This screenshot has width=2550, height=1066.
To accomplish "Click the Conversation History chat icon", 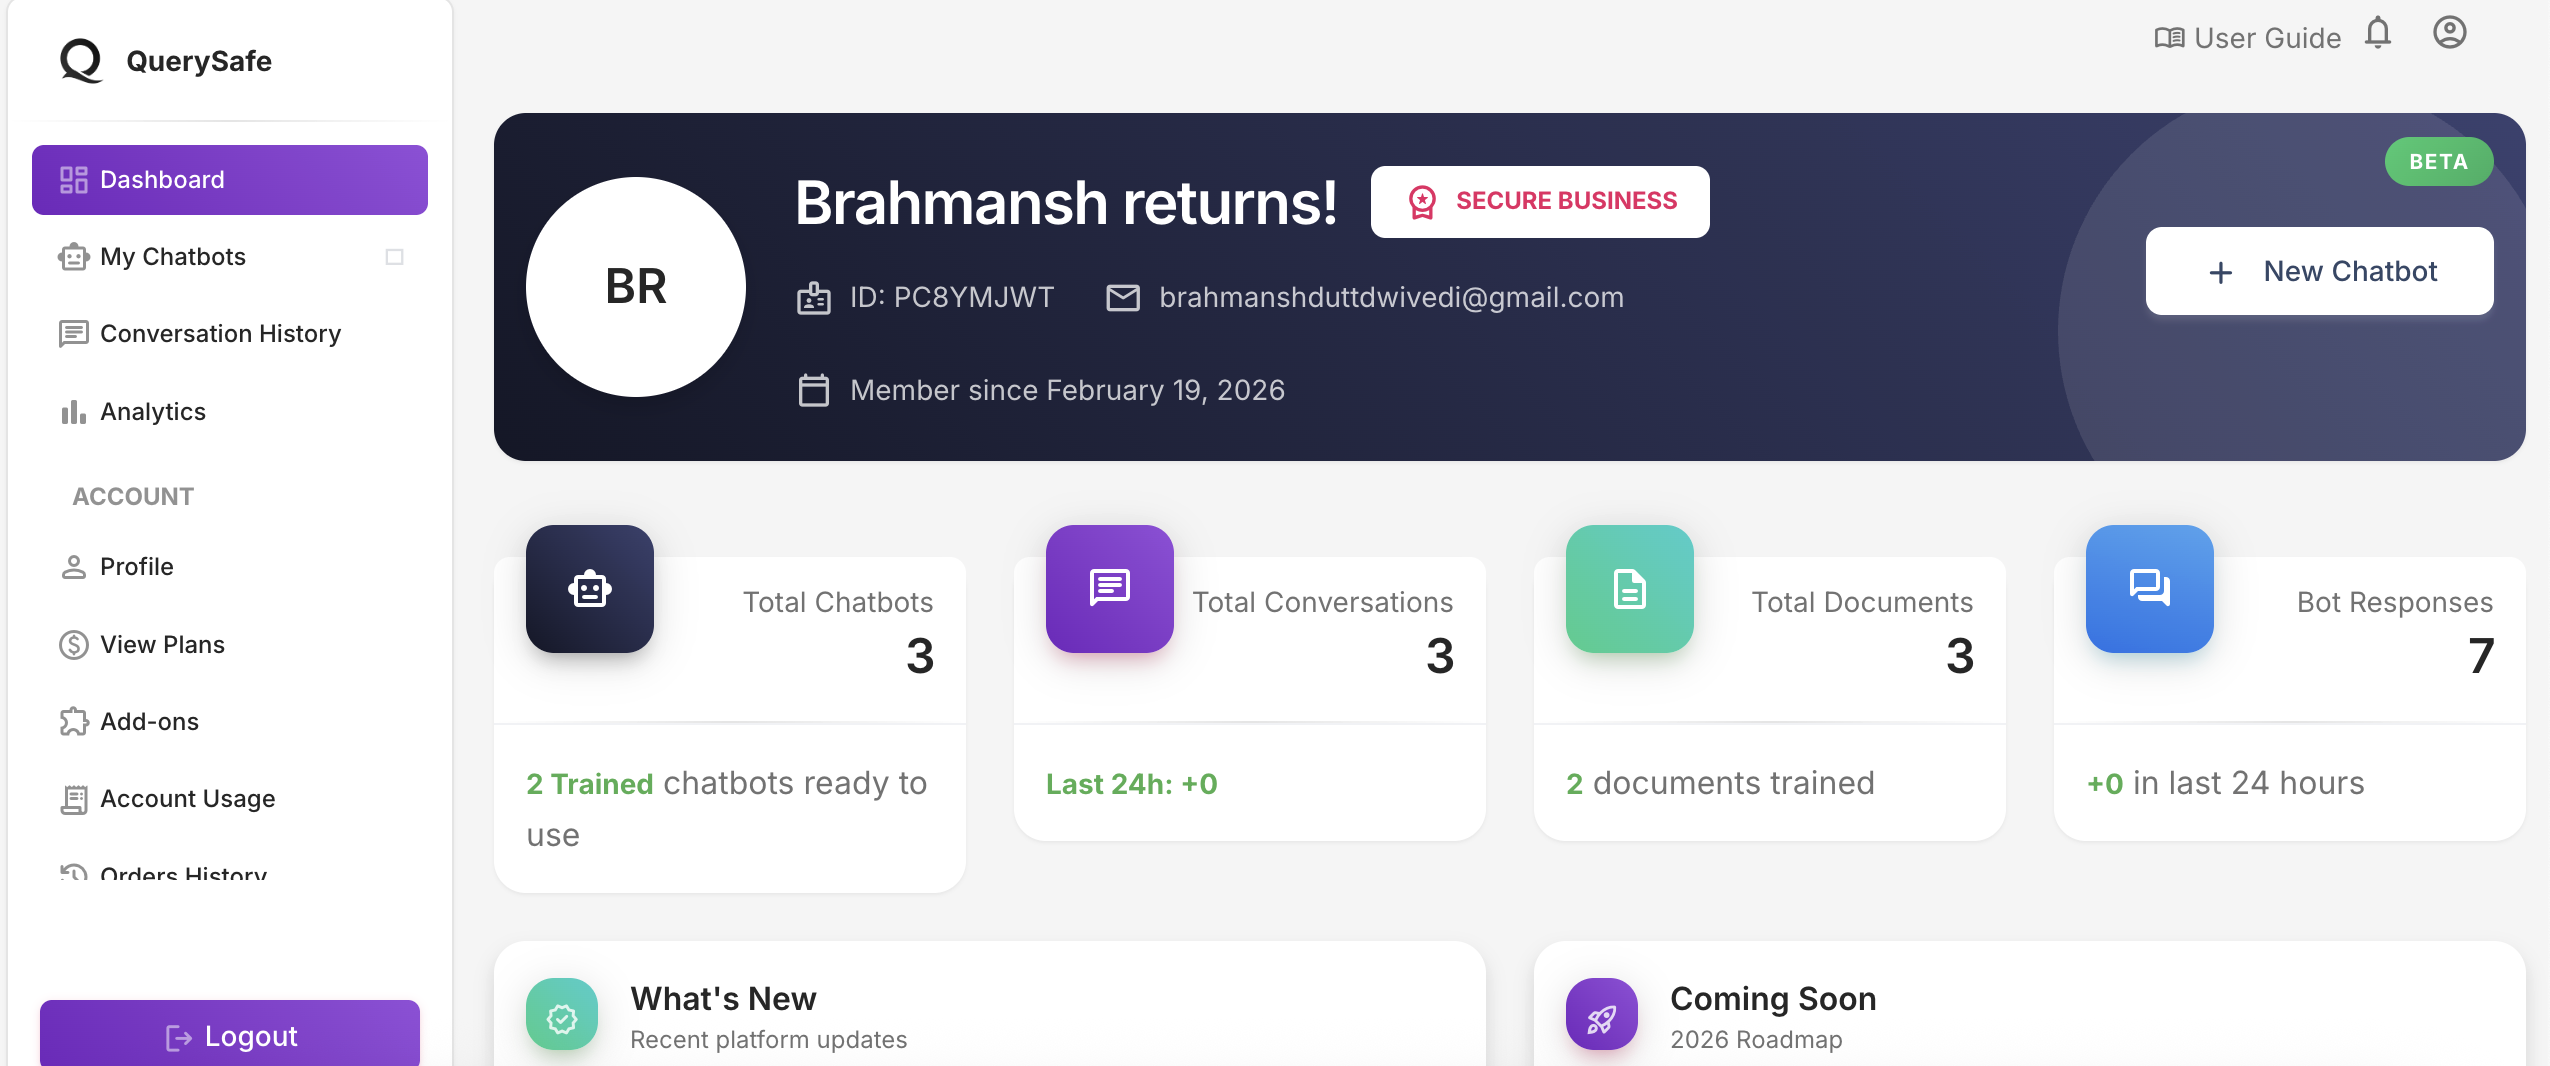I will (72, 334).
